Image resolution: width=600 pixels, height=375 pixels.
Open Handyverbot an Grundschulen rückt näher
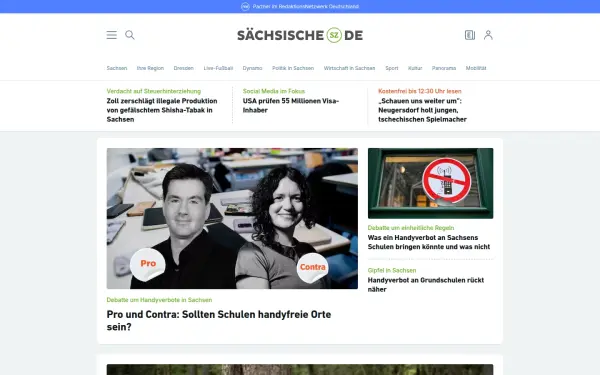coord(426,285)
